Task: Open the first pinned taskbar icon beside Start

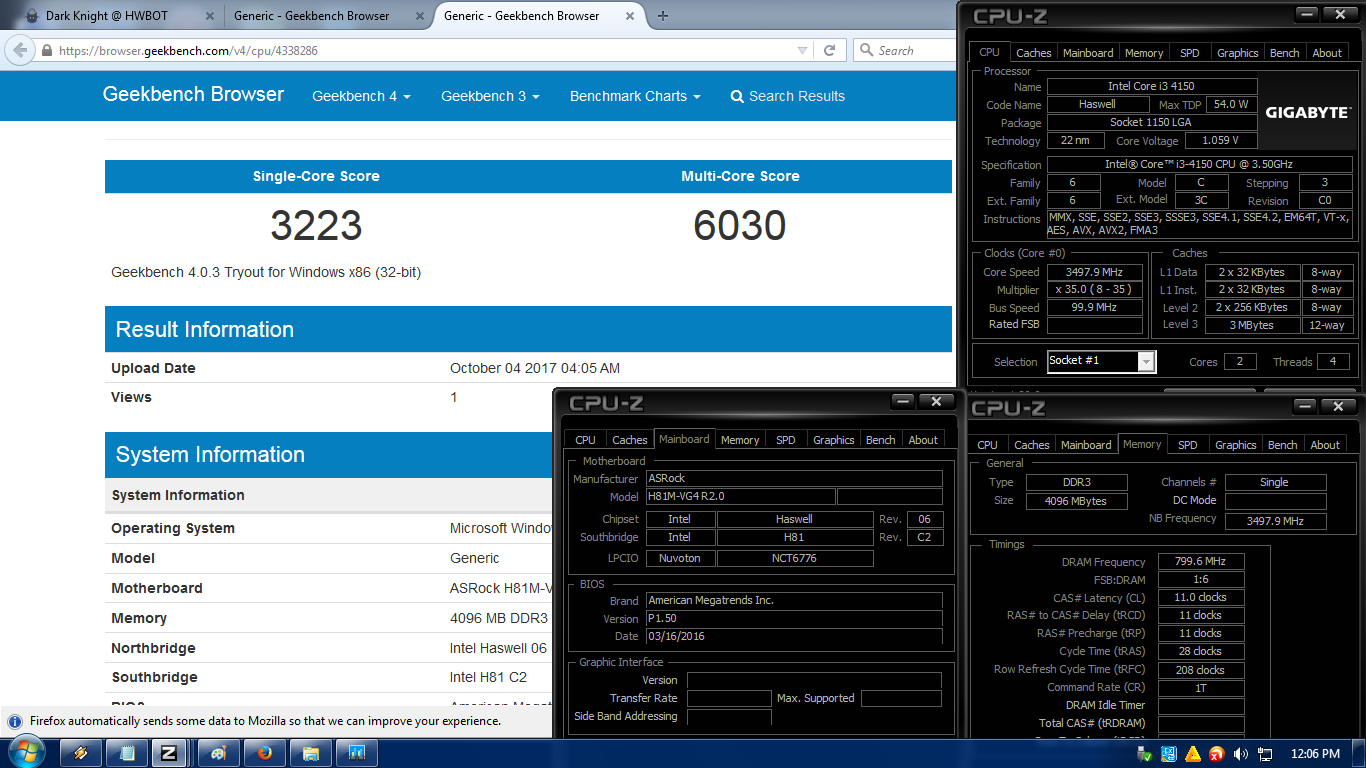Action: 81,753
